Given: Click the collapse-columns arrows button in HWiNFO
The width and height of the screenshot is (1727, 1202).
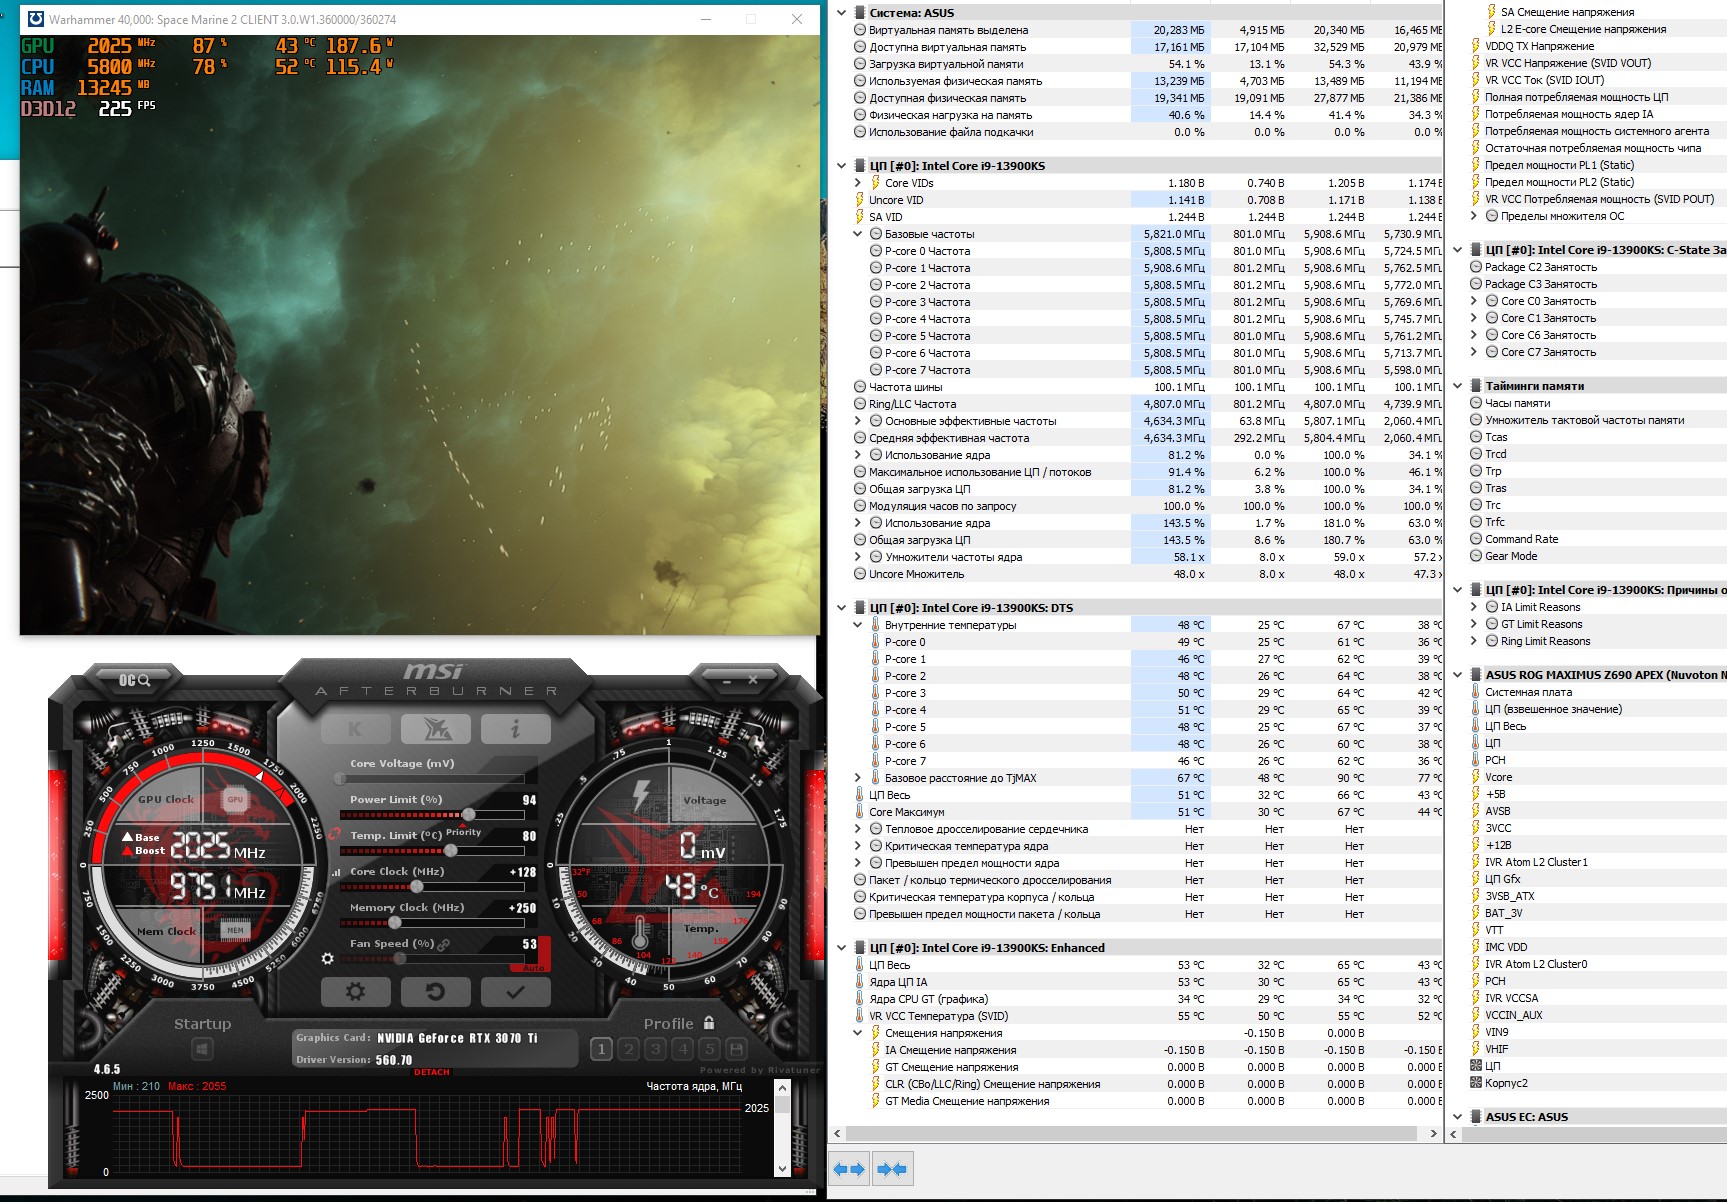Looking at the screenshot, I should [x=891, y=1169].
